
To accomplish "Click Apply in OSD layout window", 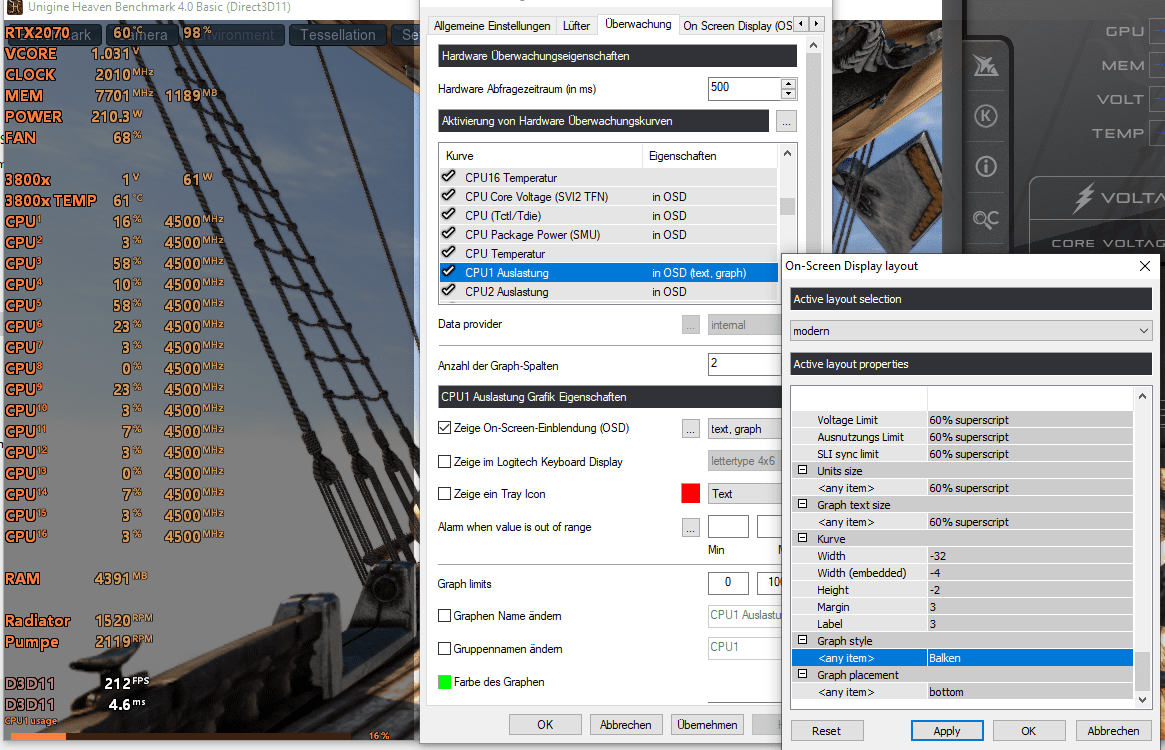I will point(947,731).
